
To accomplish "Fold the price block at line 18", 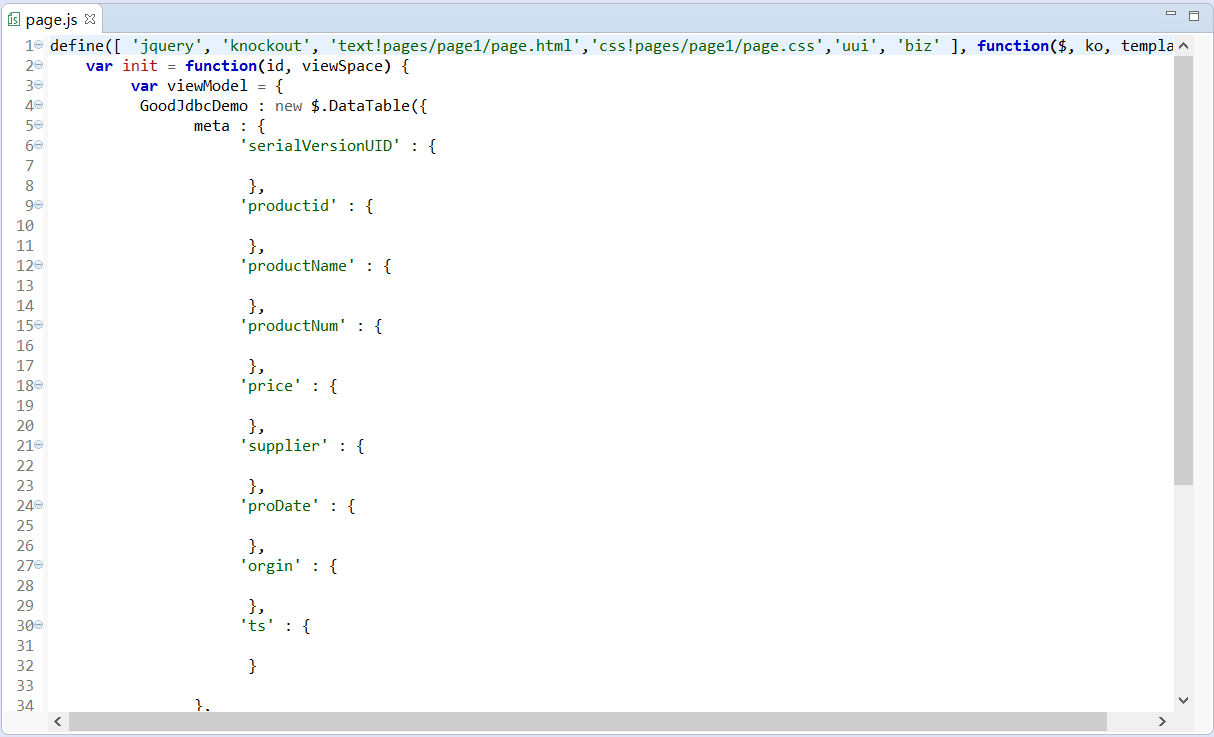I will pyautogui.click(x=38, y=385).
